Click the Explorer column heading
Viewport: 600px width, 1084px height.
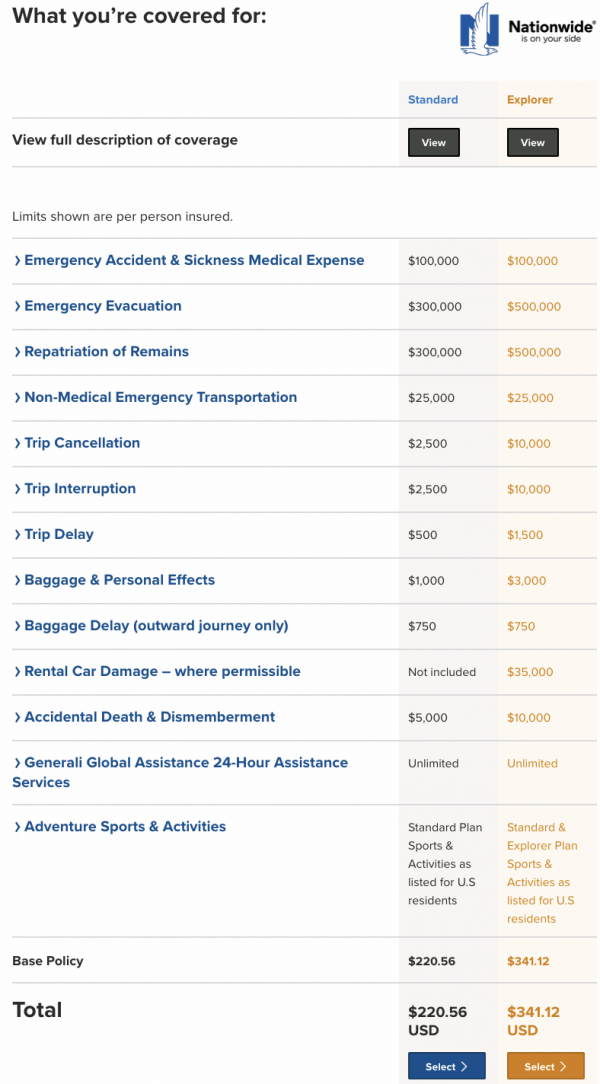tap(530, 100)
